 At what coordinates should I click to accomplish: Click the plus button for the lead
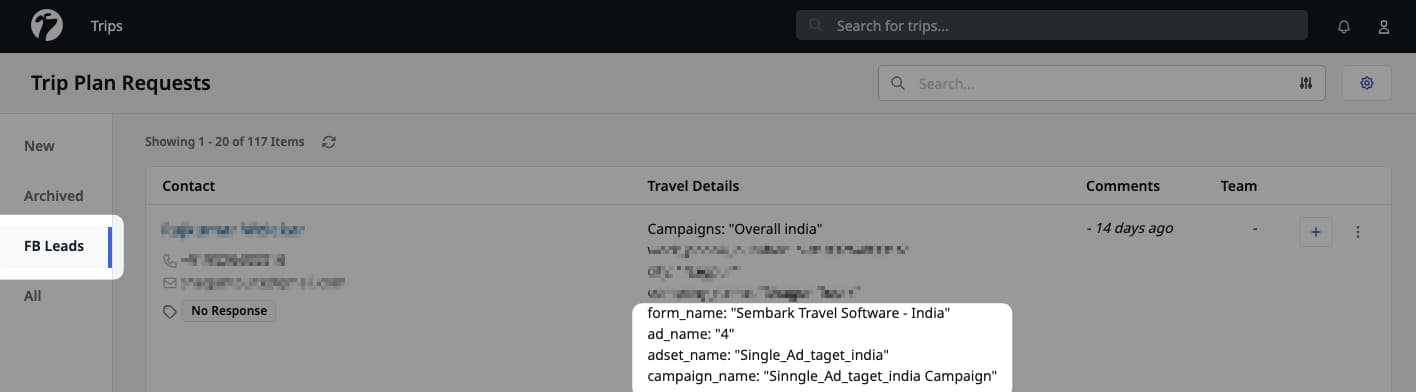pyautogui.click(x=1315, y=232)
